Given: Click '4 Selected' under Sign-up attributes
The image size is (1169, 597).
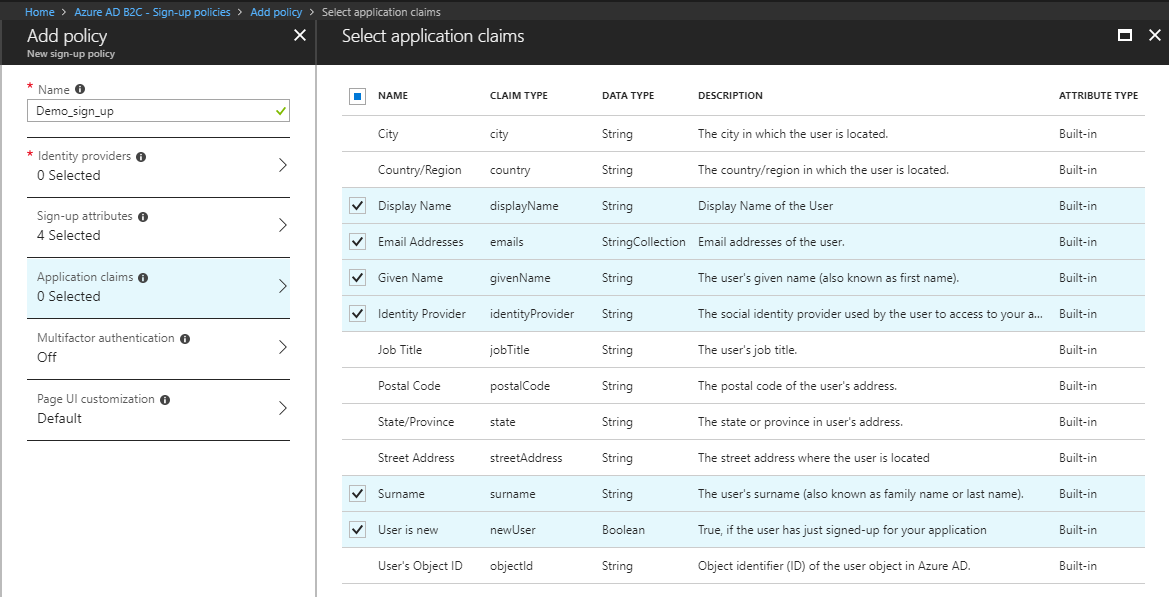Looking at the screenshot, I should click(69, 236).
